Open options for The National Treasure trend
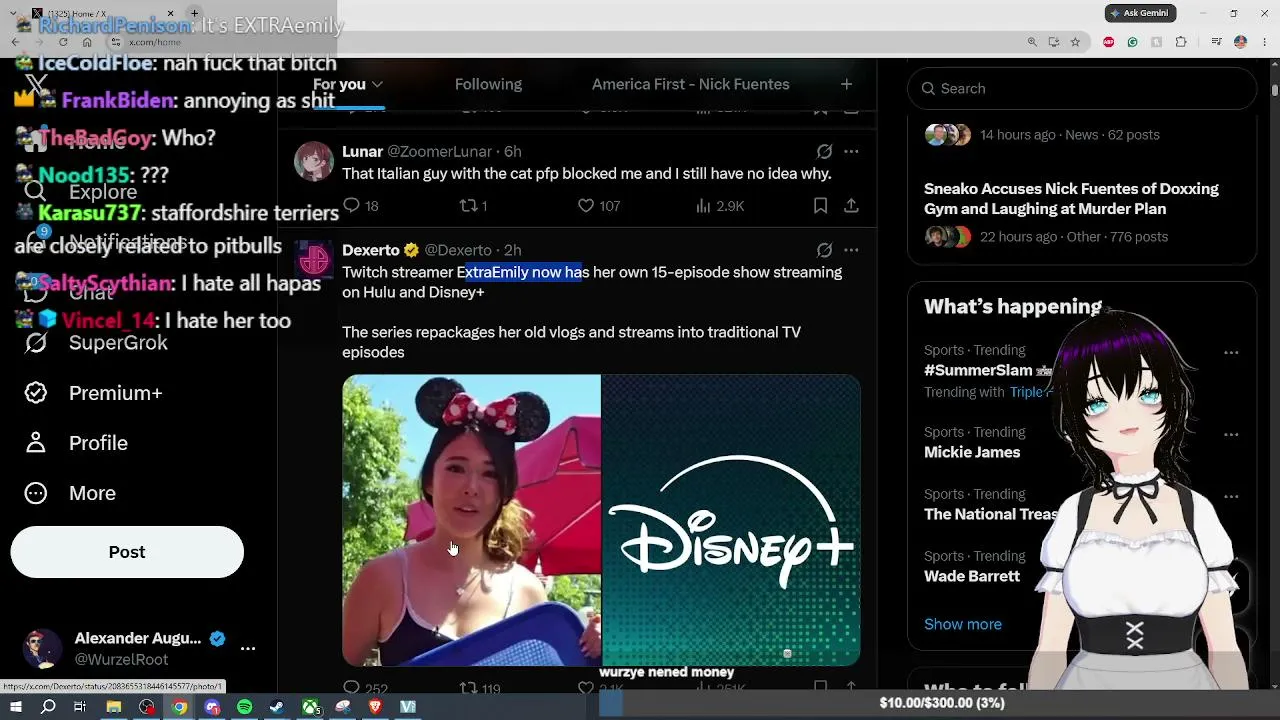 [1231, 496]
